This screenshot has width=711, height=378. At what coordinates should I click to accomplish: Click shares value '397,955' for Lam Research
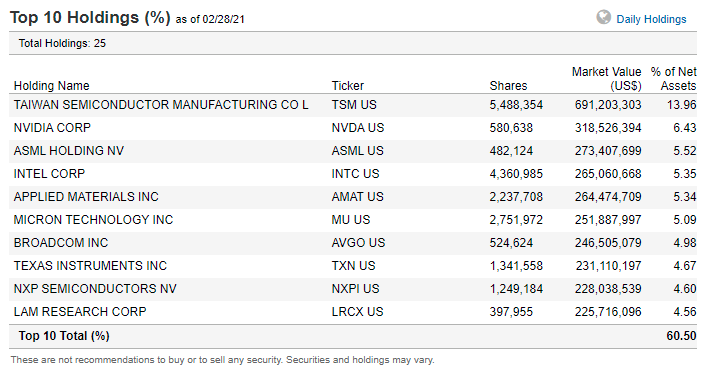point(511,312)
